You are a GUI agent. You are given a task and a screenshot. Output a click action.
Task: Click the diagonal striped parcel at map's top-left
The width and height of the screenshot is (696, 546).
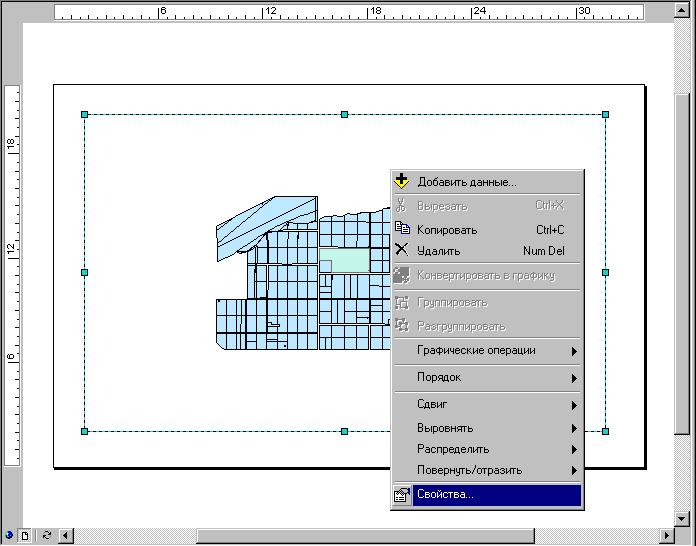[266, 227]
